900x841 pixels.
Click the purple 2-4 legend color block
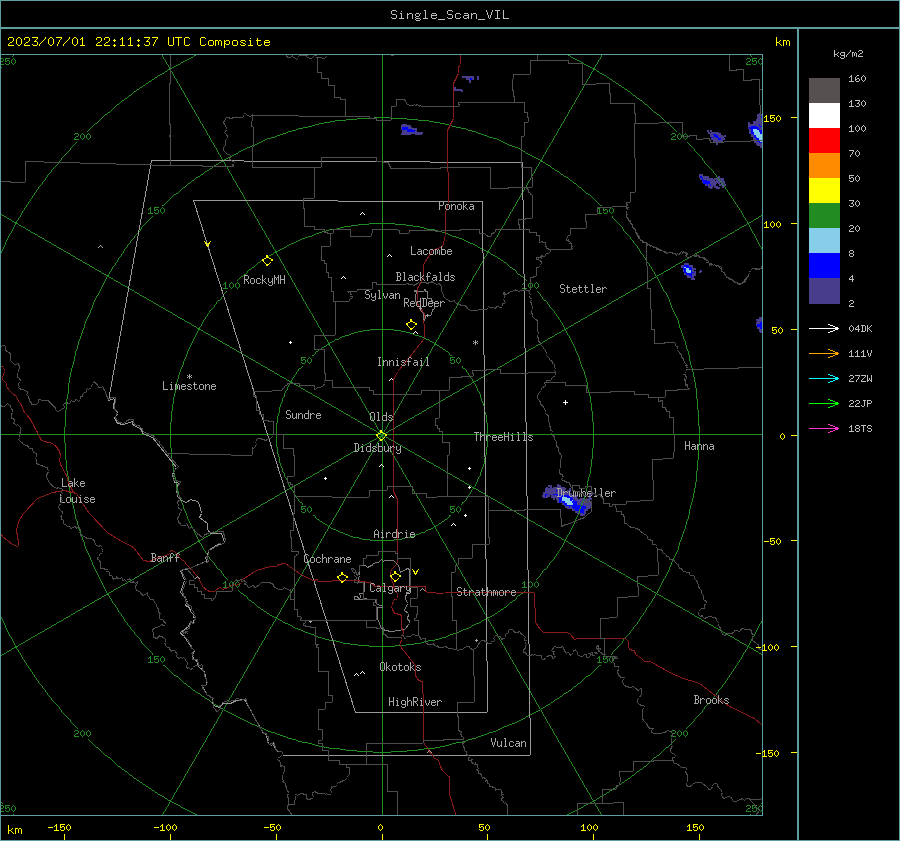click(824, 290)
